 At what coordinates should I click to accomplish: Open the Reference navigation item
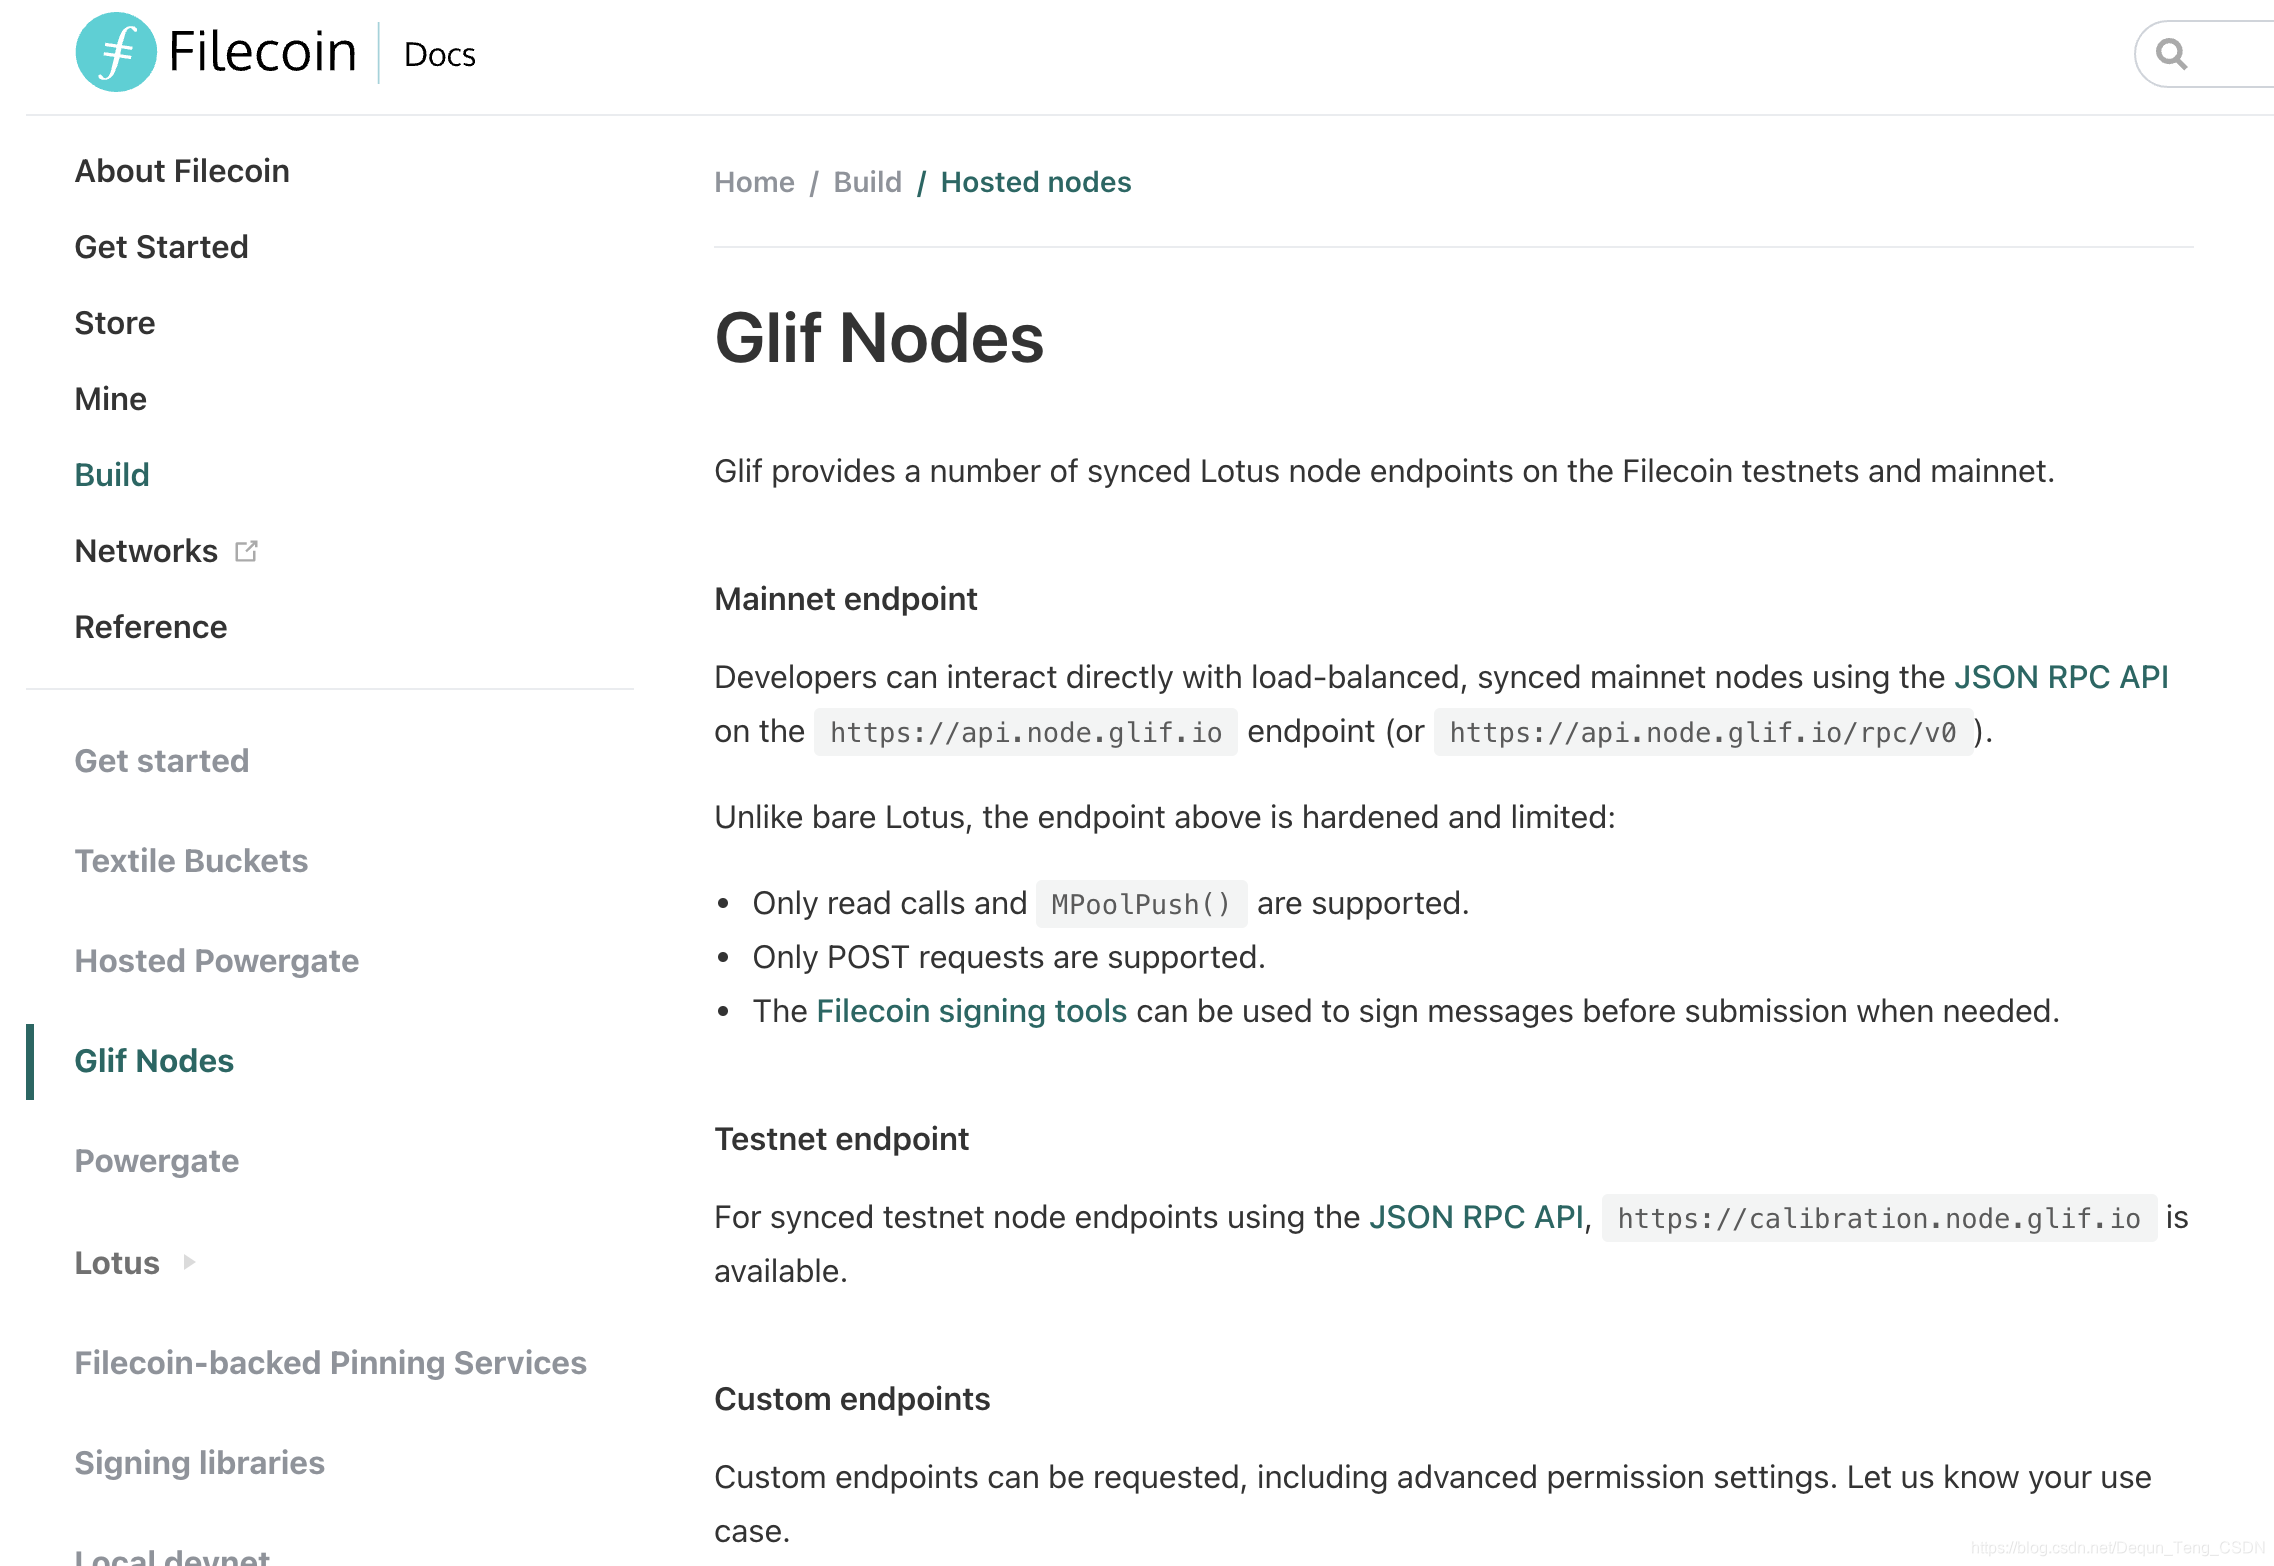151,627
